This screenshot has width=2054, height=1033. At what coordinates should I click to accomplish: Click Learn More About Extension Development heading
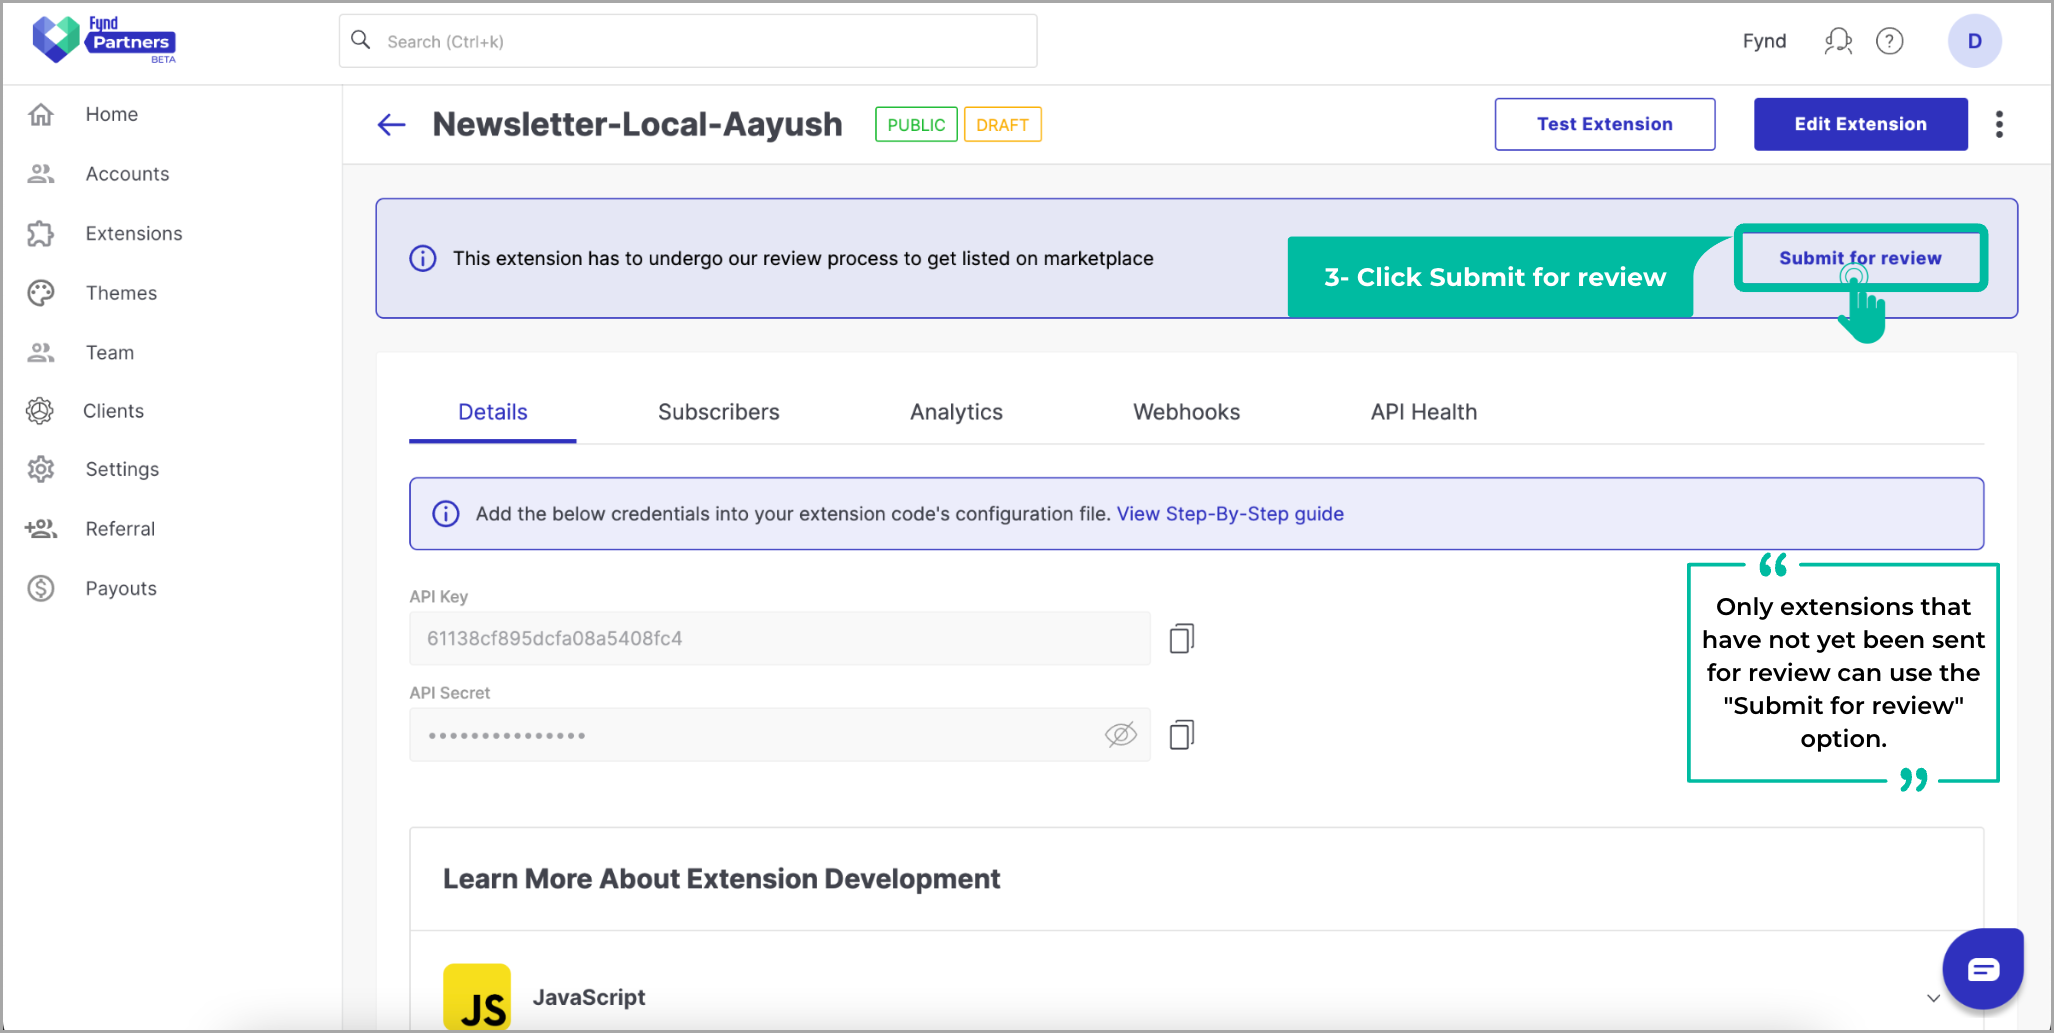(721, 879)
